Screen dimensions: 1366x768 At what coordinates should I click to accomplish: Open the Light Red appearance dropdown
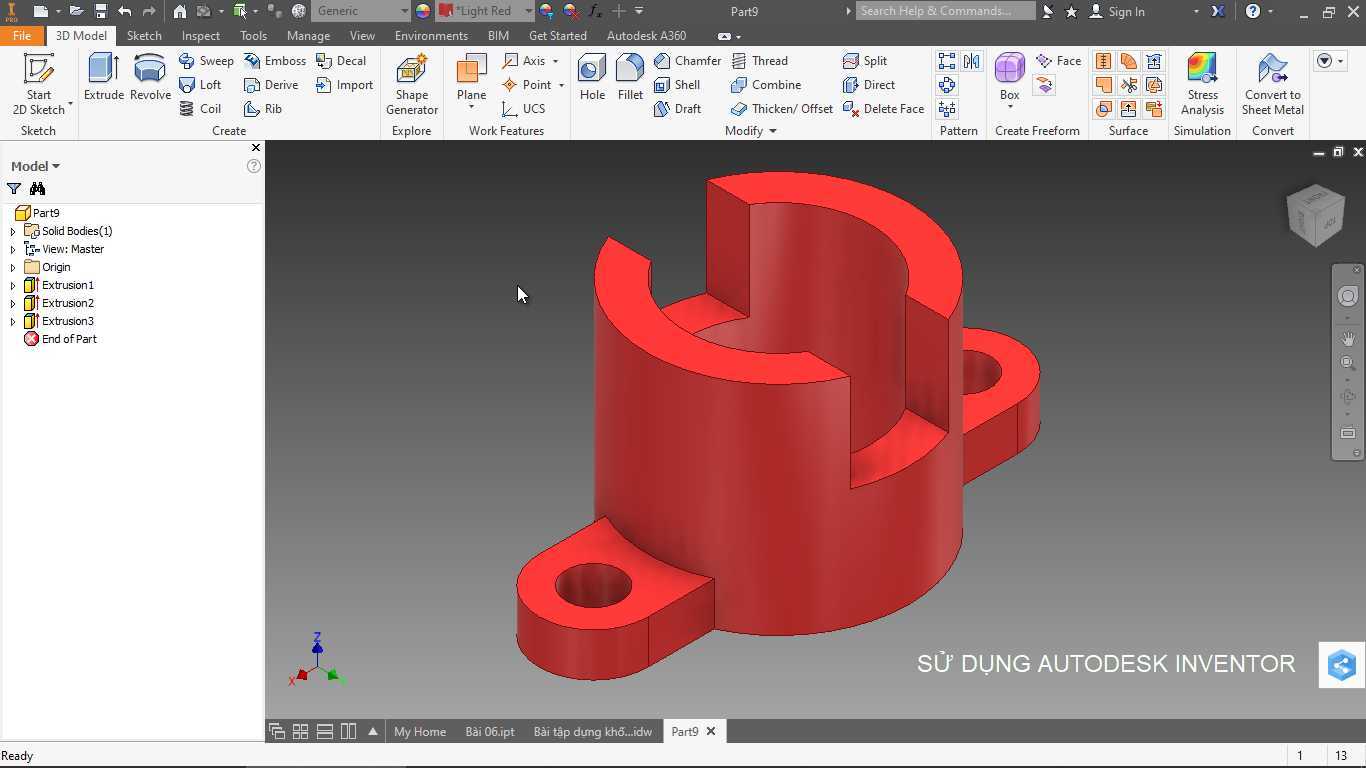click(x=486, y=11)
